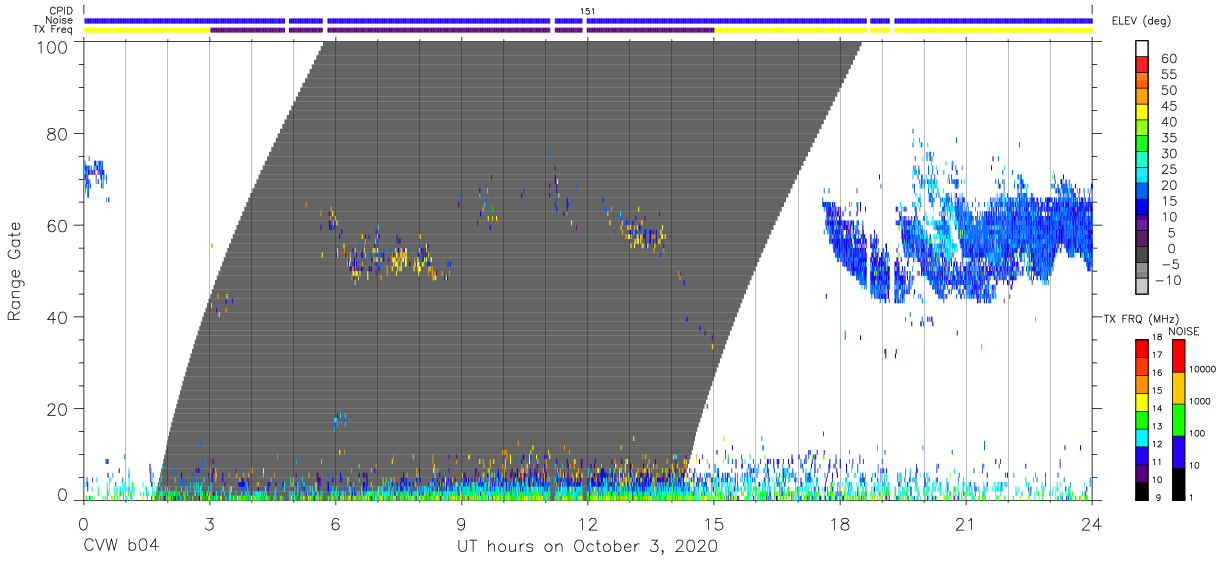Click the 35 label on the ELEV scale
The image size is (1228, 567).
tap(1168, 138)
